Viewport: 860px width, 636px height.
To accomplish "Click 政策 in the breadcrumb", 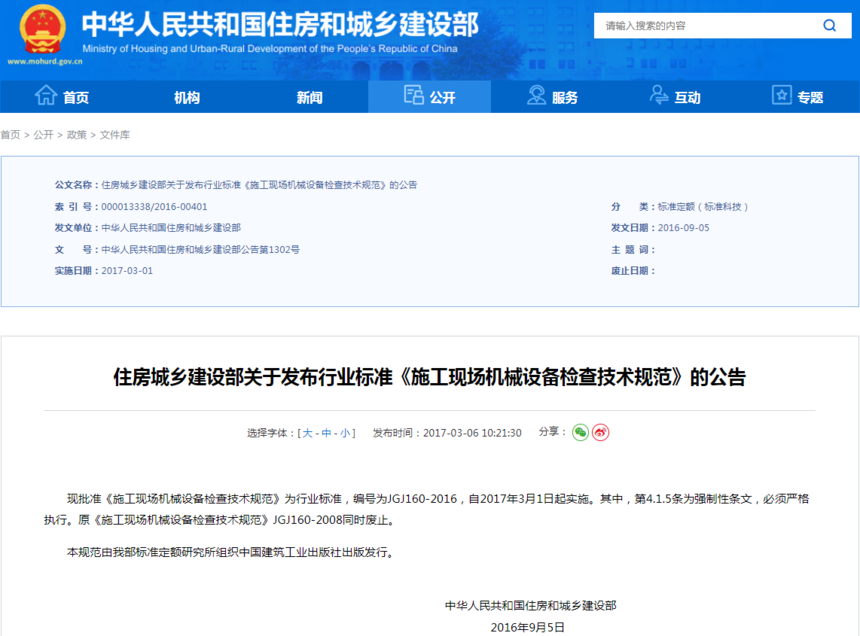I will click(77, 135).
